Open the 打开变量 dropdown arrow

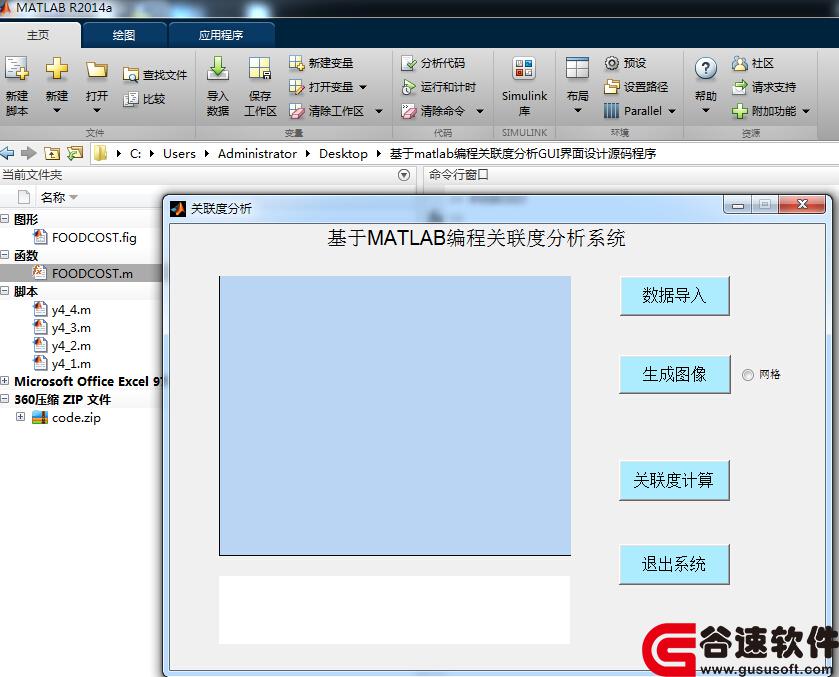click(x=363, y=87)
